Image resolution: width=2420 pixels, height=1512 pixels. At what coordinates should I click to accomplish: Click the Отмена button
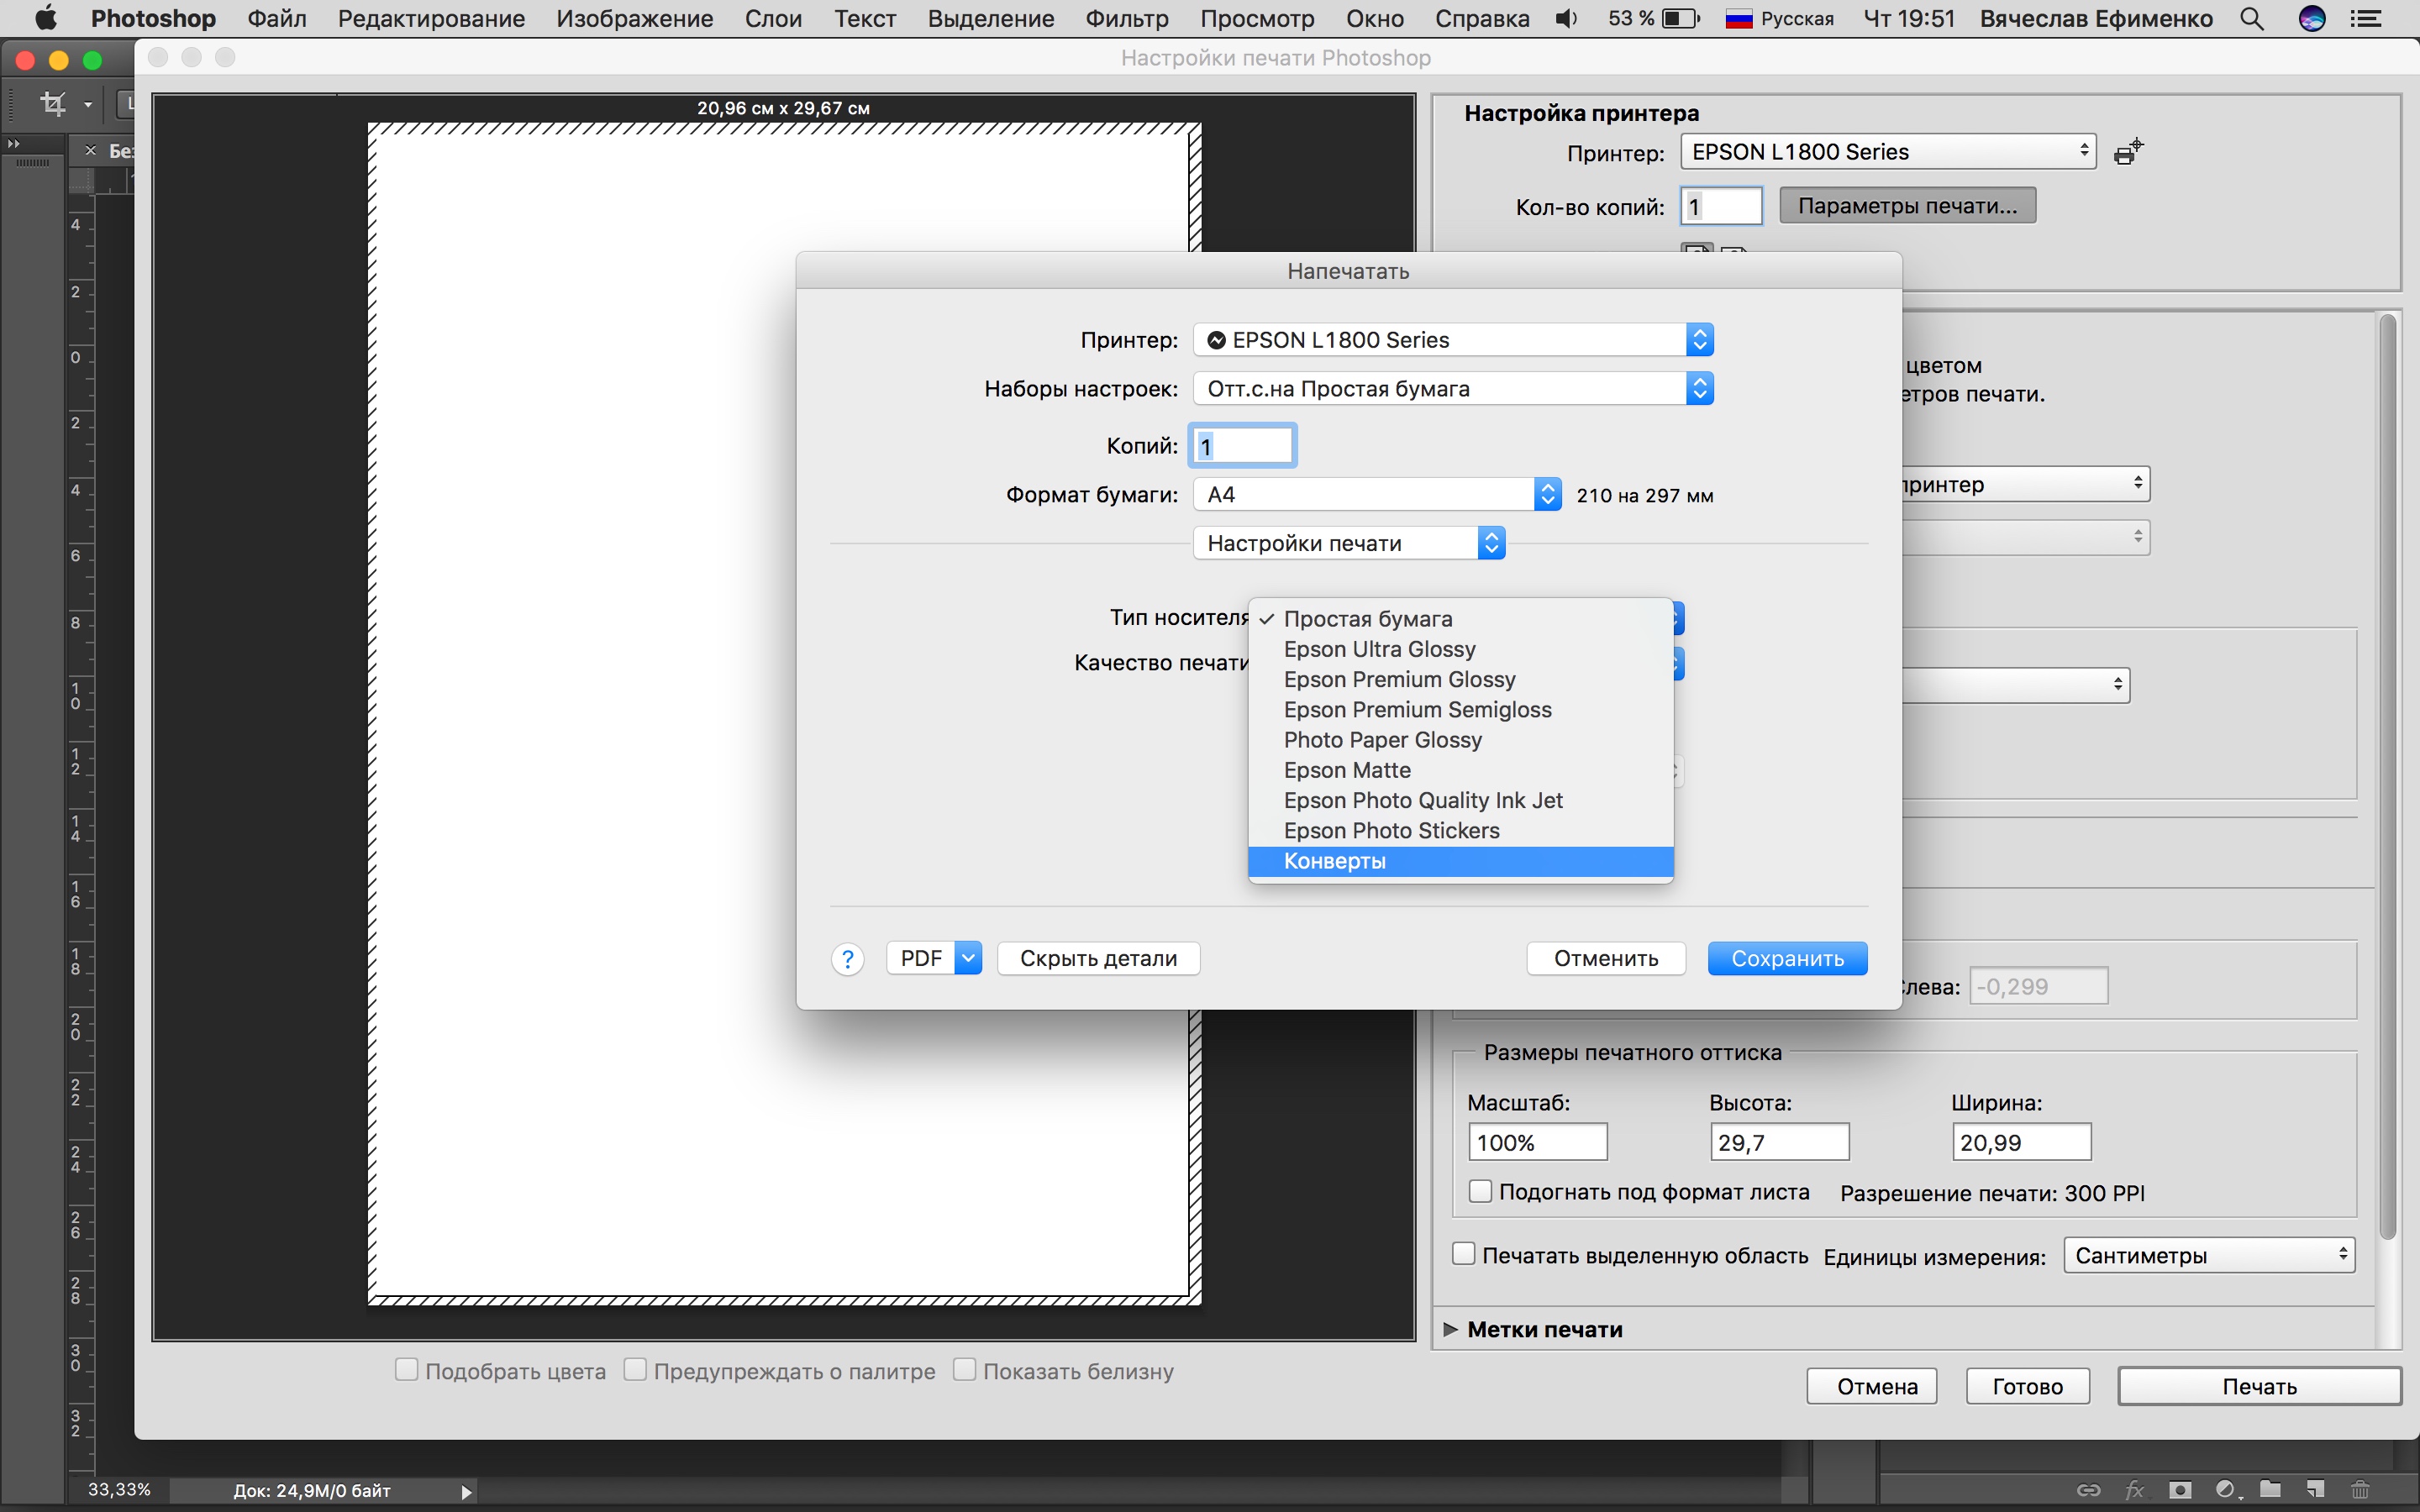[1871, 1386]
